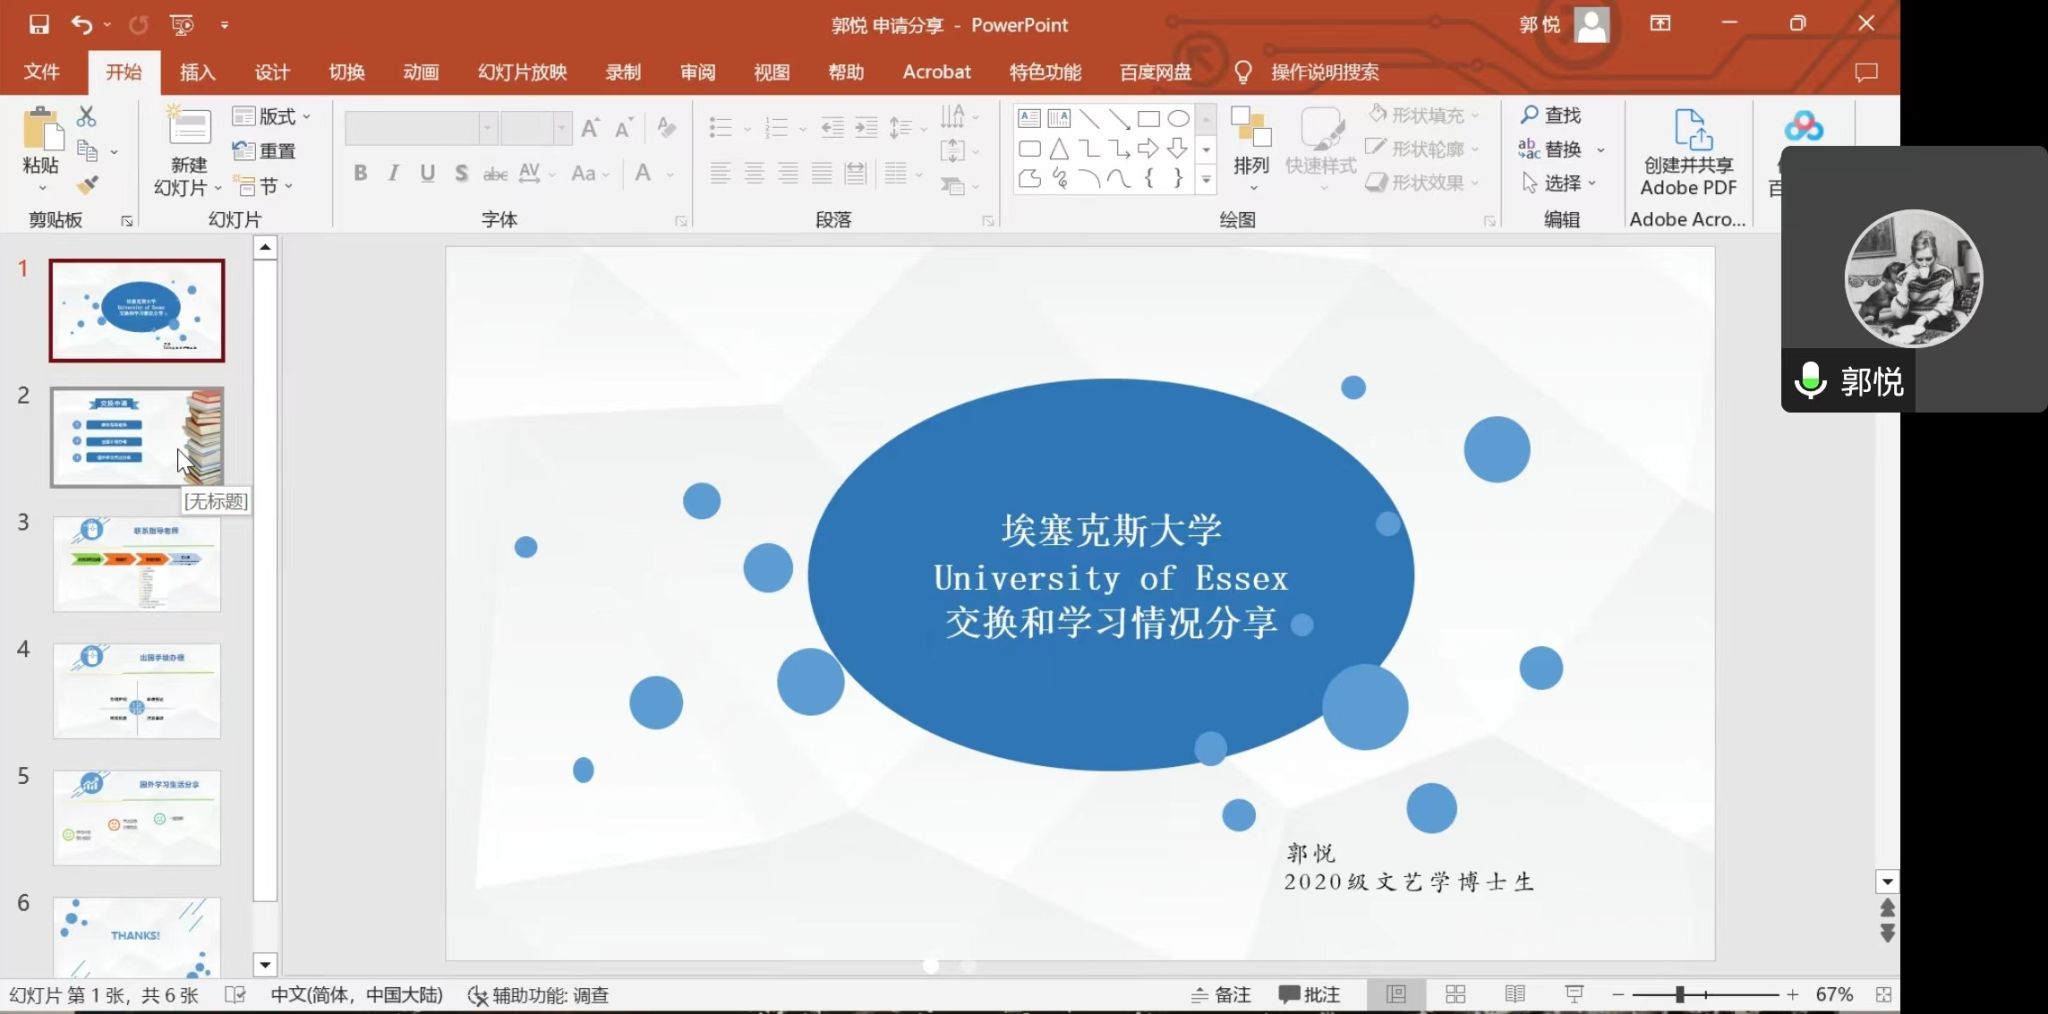Switch to the Slide Show tab
The height and width of the screenshot is (1014, 2048).
[521, 72]
